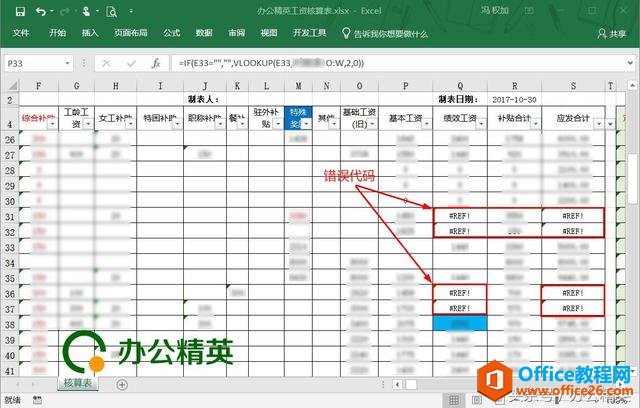
Task: Click #REF! cell in S37
Action: pos(573,308)
